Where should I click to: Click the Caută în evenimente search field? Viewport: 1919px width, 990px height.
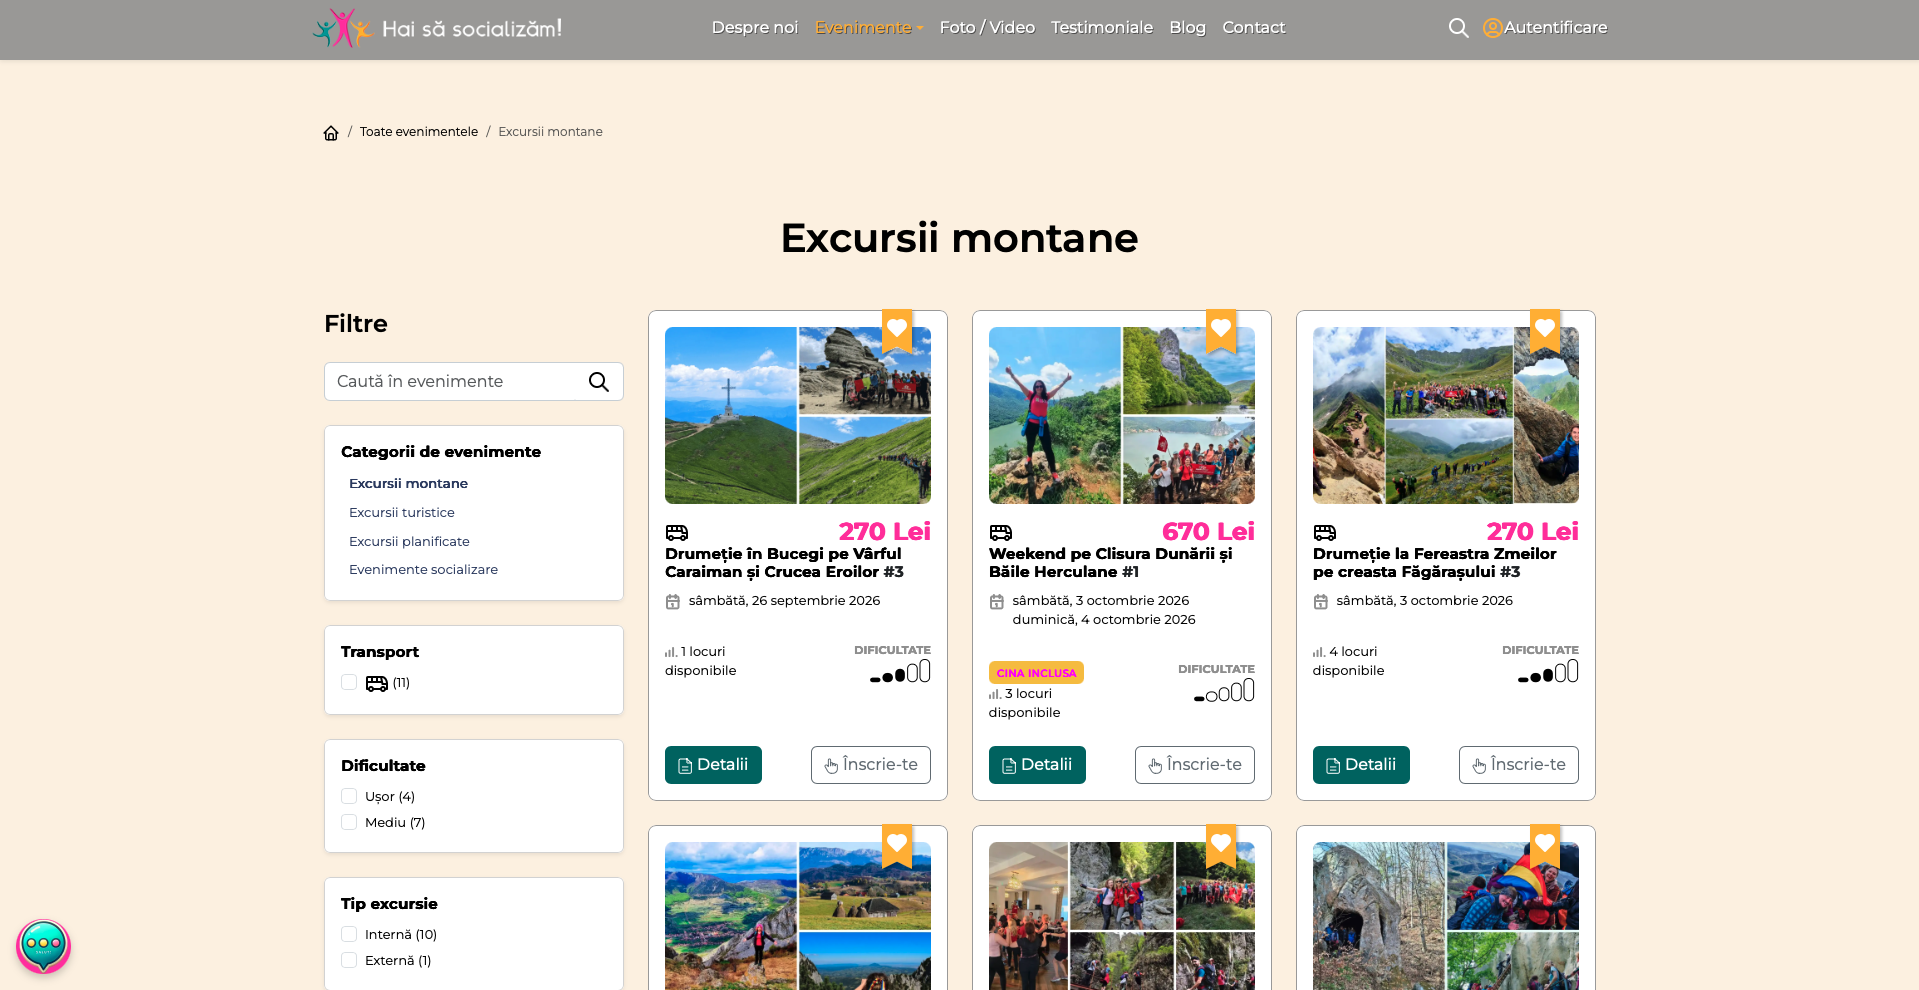tap(474, 382)
